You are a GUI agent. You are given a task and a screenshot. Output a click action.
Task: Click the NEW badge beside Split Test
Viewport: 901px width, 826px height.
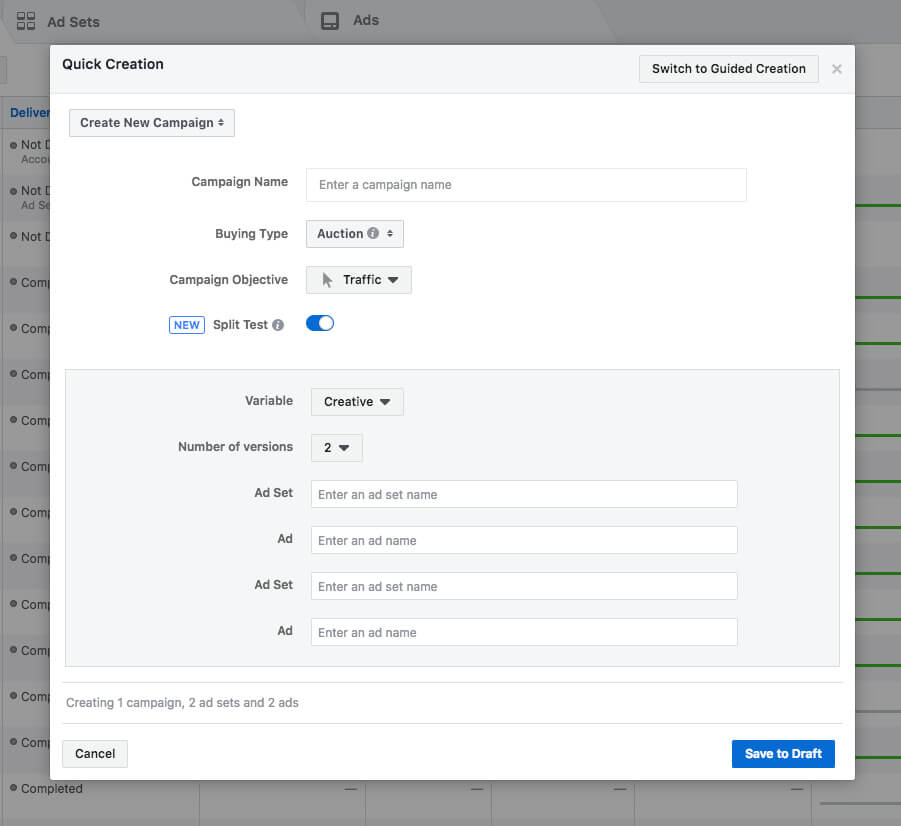pos(187,325)
